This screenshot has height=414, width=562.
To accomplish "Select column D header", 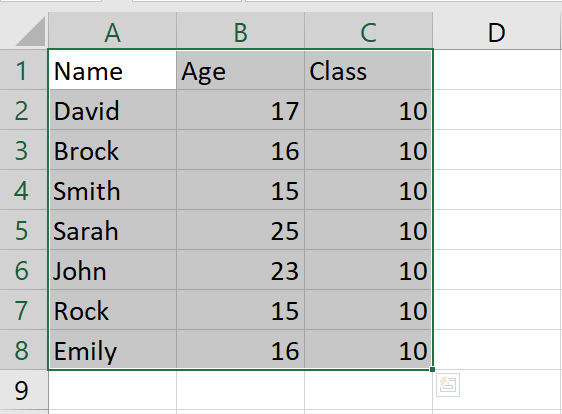I will pos(497,32).
